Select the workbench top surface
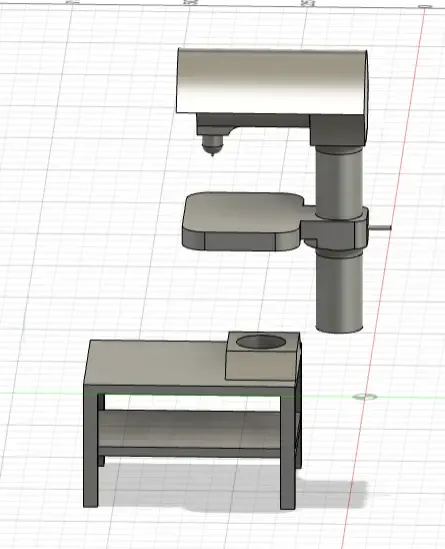This screenshot has height=549, width=445. (x=158, y=362)
